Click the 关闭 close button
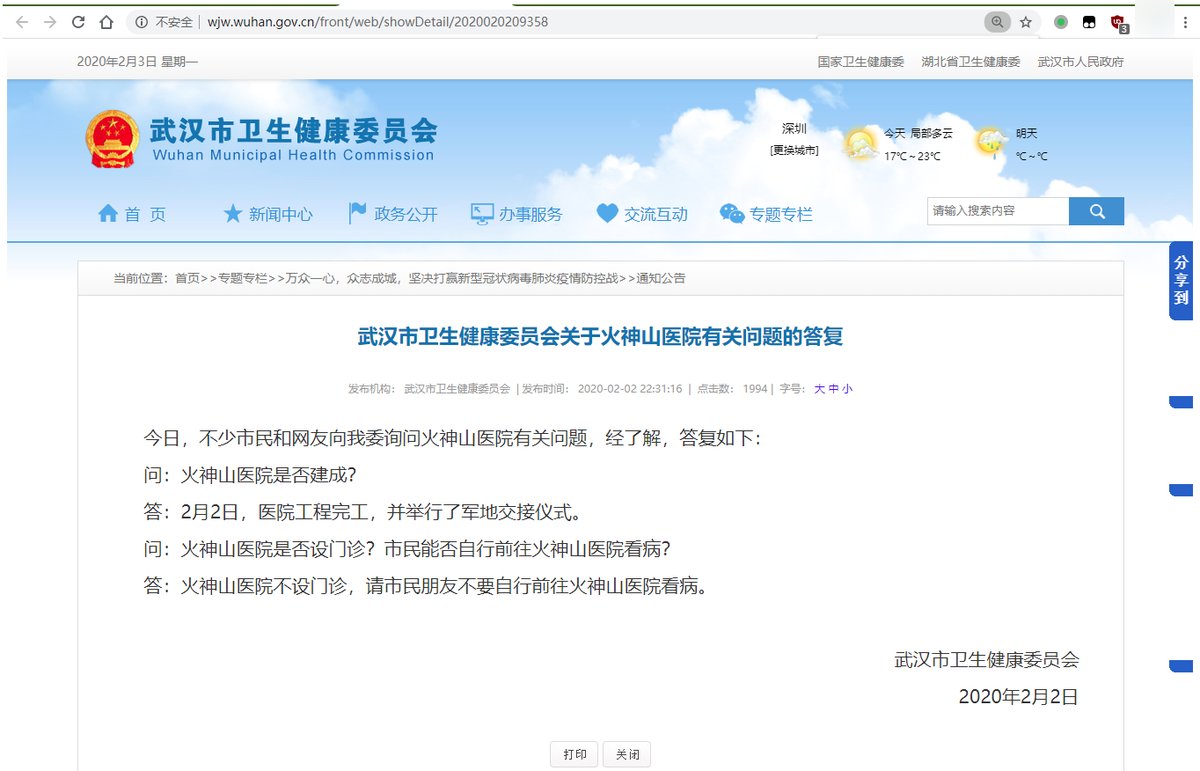Viewport: 1200px width, 771px height. [627, 755]
